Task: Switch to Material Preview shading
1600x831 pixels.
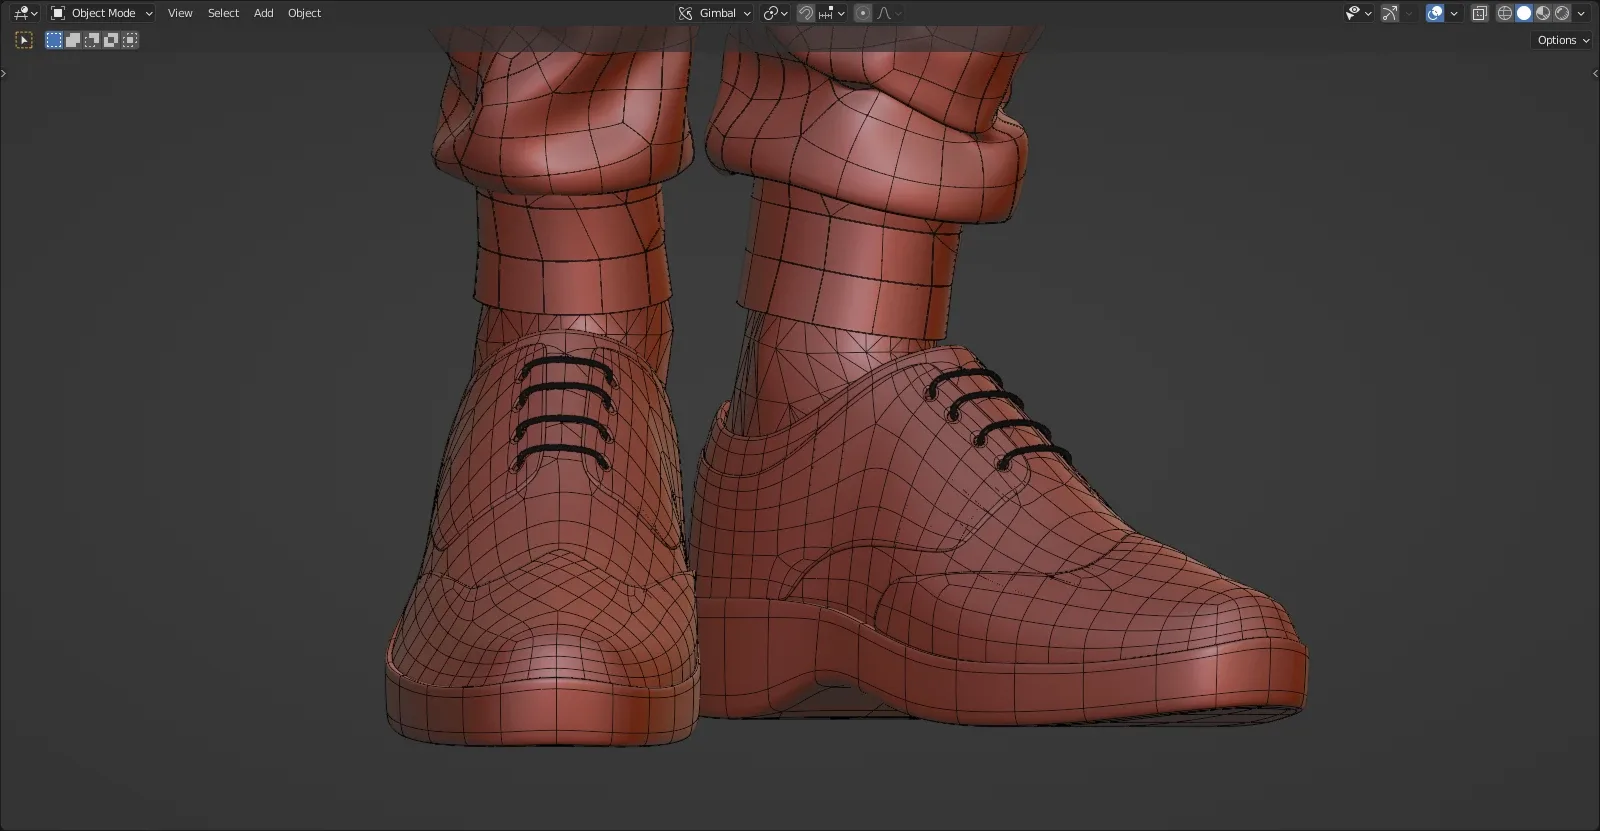Action: point(1543,13)
